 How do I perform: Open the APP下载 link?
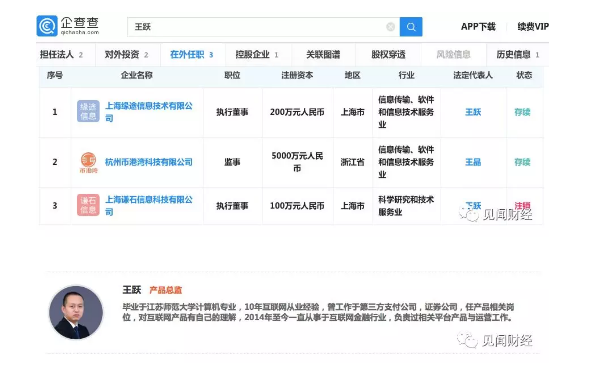pos(478,27)
